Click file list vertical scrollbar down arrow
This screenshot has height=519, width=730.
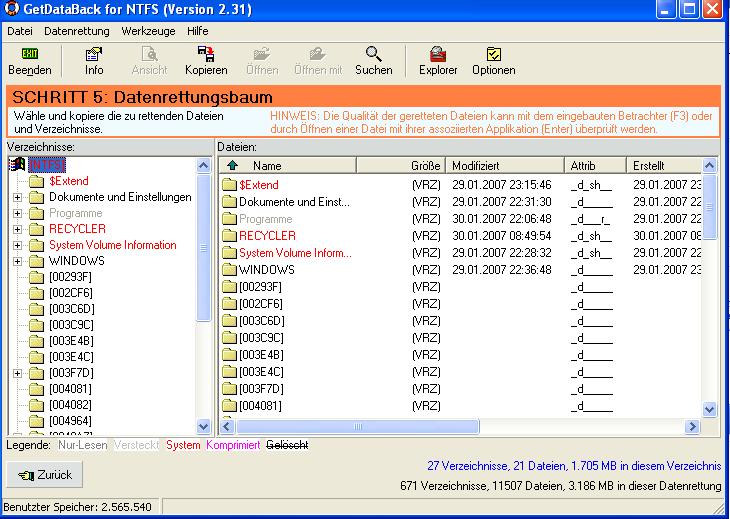(x=709, y=410)
